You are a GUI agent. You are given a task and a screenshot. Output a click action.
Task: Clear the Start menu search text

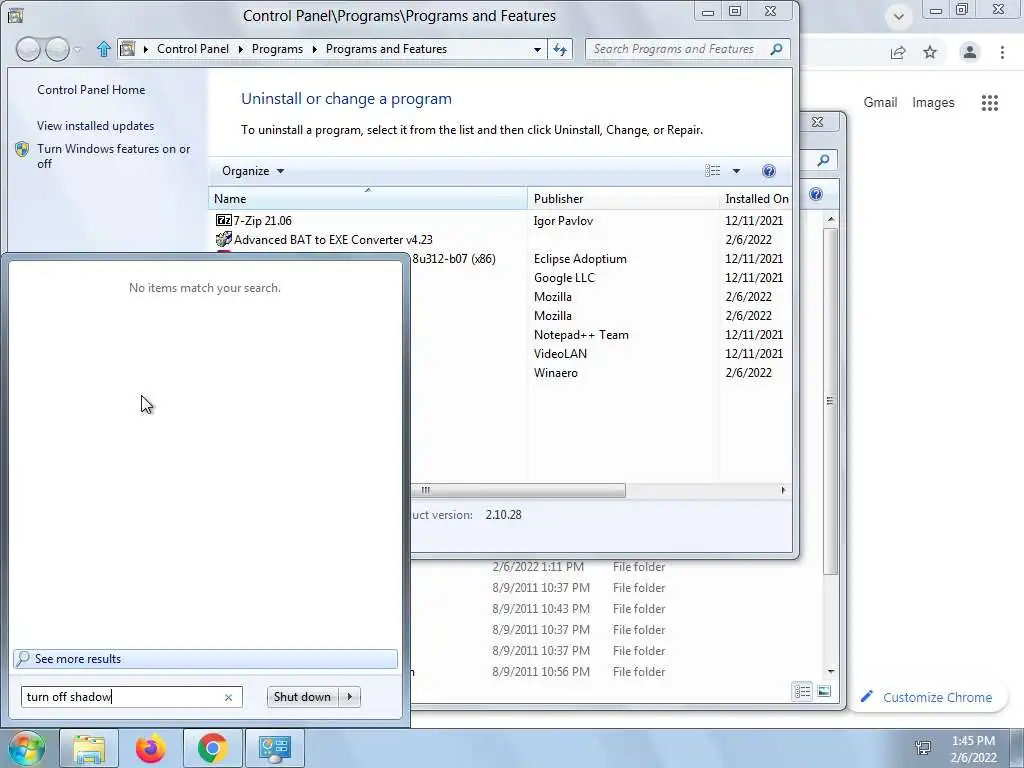(229, 697)
